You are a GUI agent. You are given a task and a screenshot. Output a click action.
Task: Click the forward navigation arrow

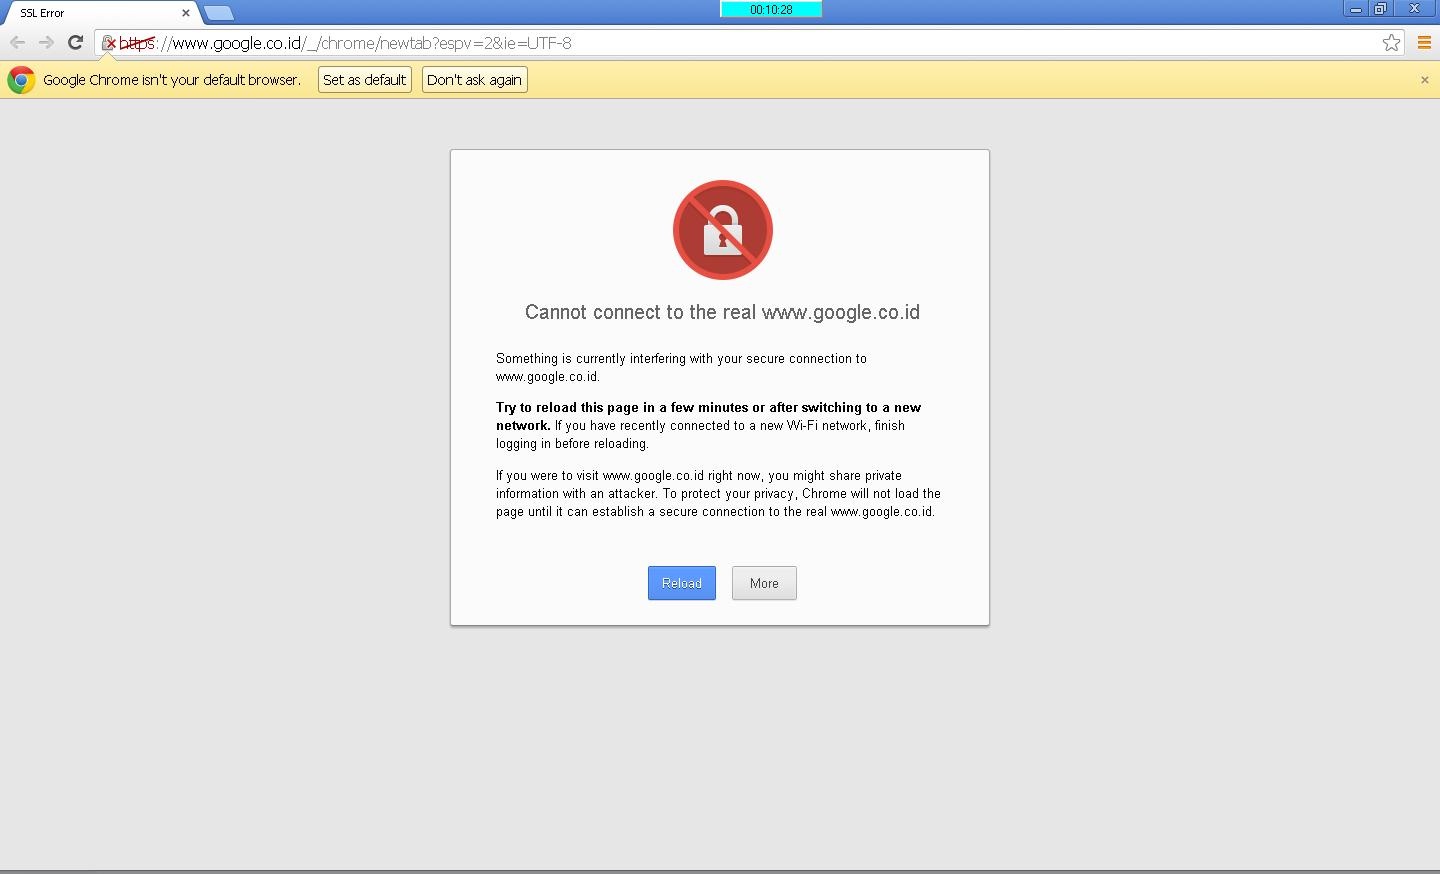pos(46,43)
